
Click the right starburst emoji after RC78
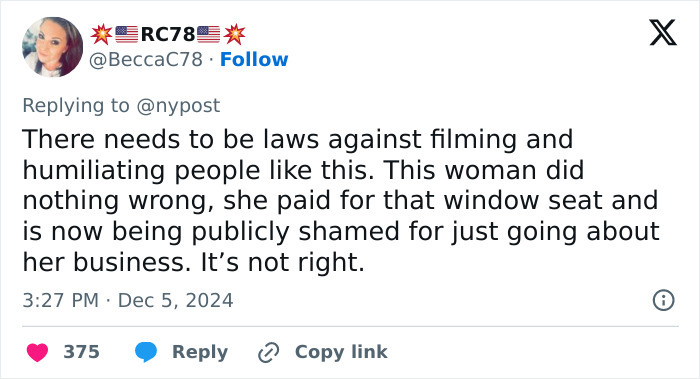(x=234, y=34)
